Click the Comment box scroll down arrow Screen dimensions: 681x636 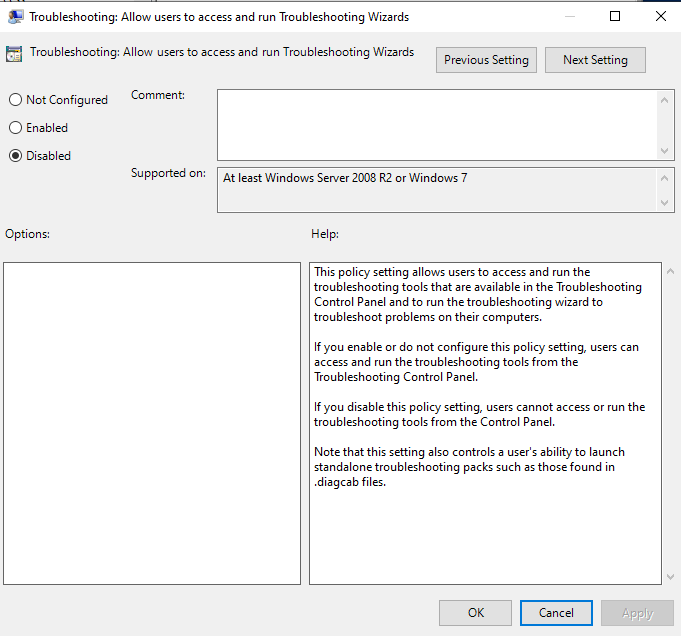tap(664, 151)
